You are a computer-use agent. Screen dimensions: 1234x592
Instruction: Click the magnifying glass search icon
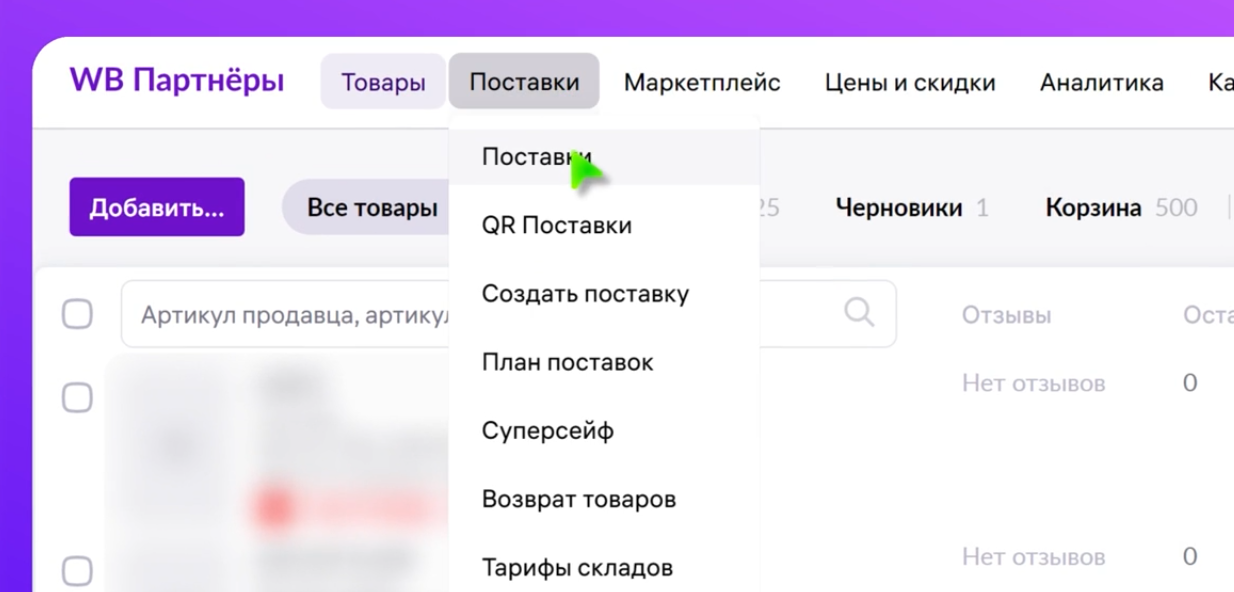859,313
